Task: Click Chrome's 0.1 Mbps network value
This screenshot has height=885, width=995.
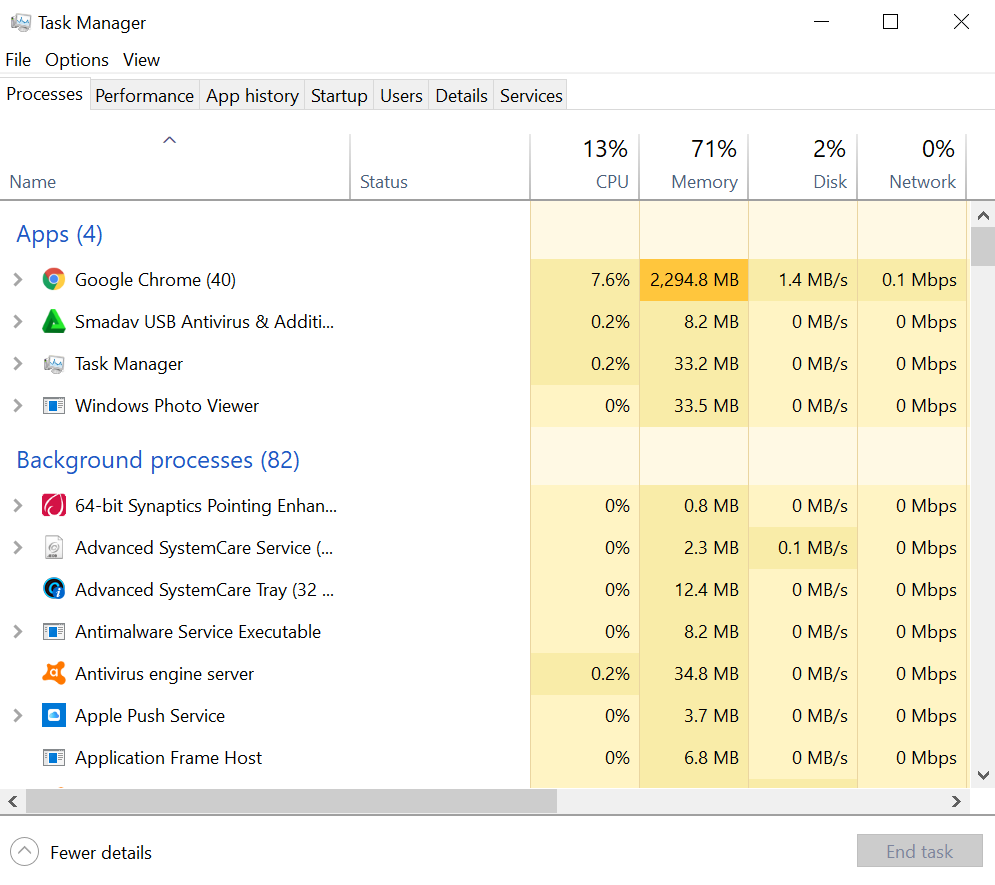Action: (919, 280)
